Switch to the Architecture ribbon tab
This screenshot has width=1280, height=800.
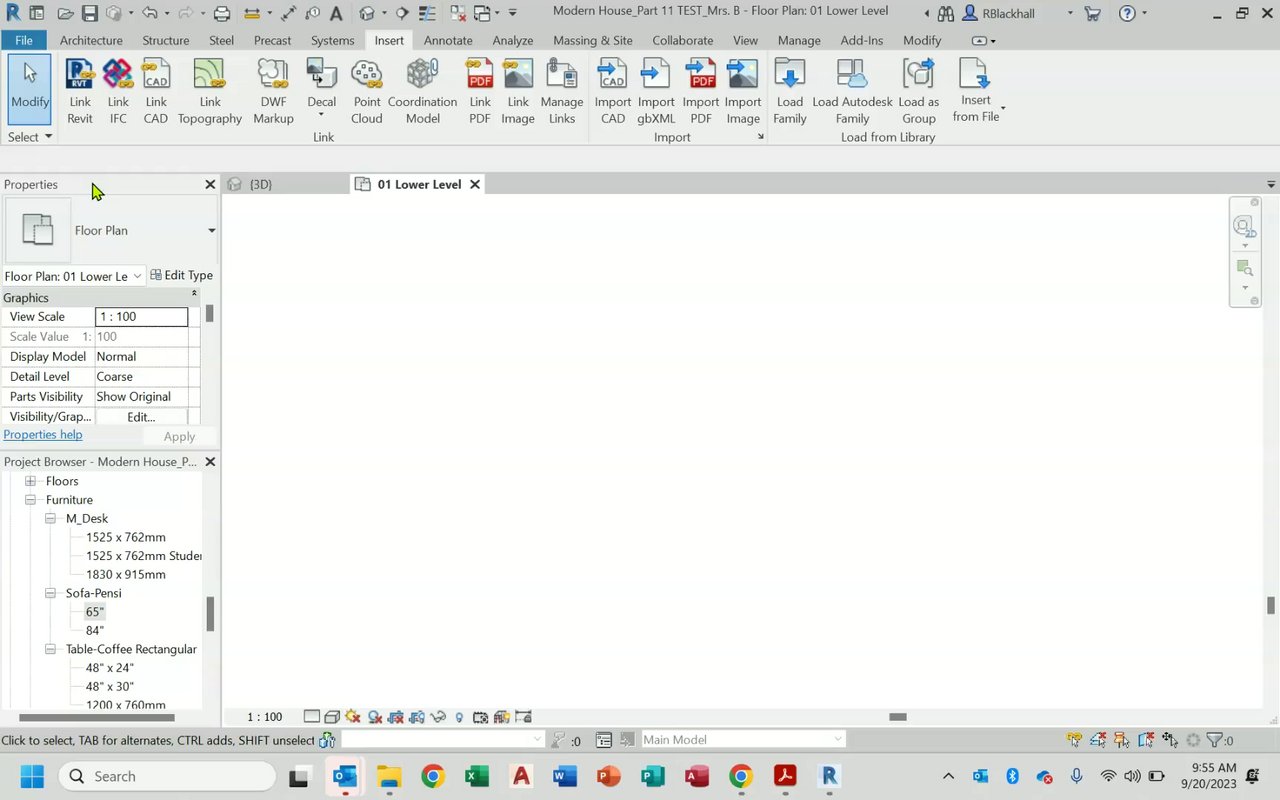click(x=91, y=40)
